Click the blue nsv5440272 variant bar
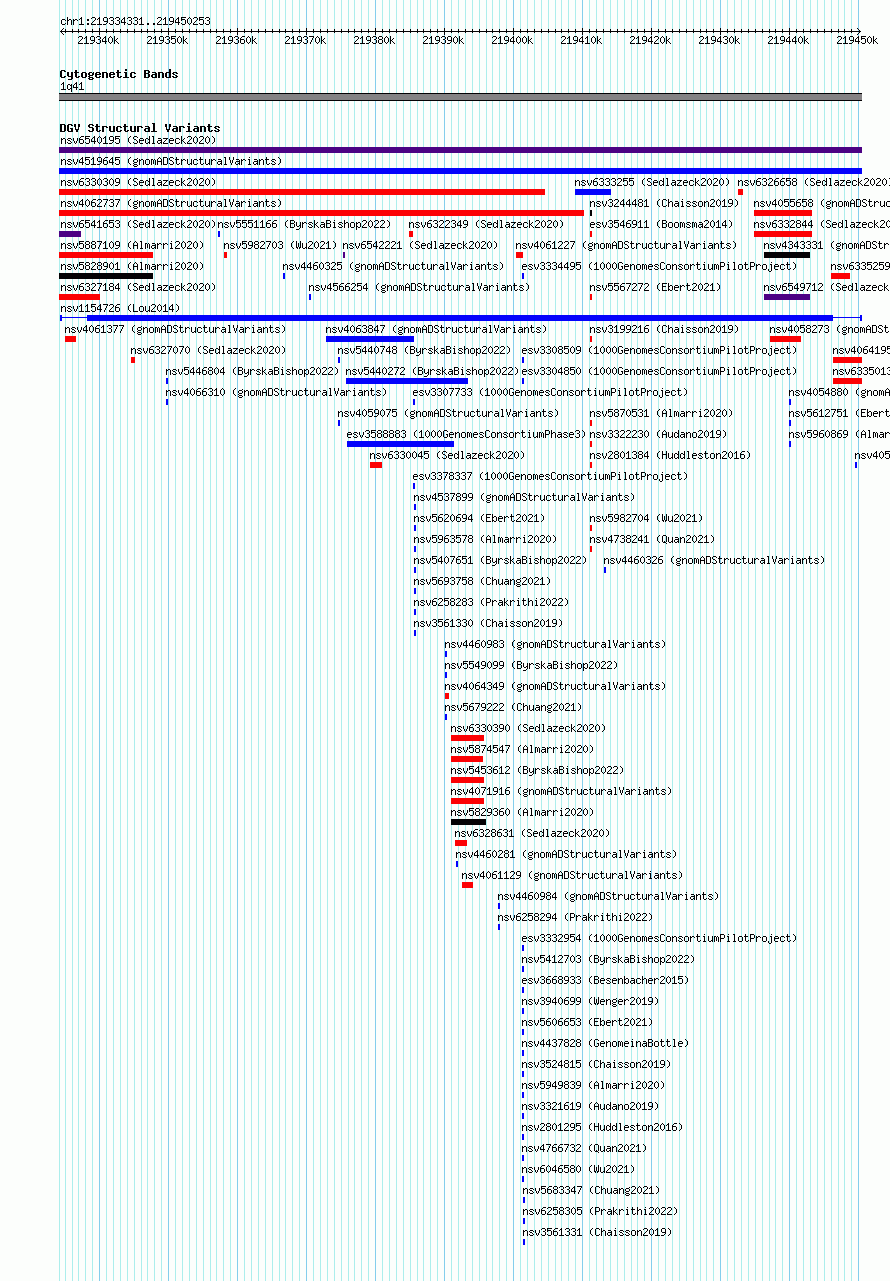This screenshot has width=890, height=1281. coord(407,381)
